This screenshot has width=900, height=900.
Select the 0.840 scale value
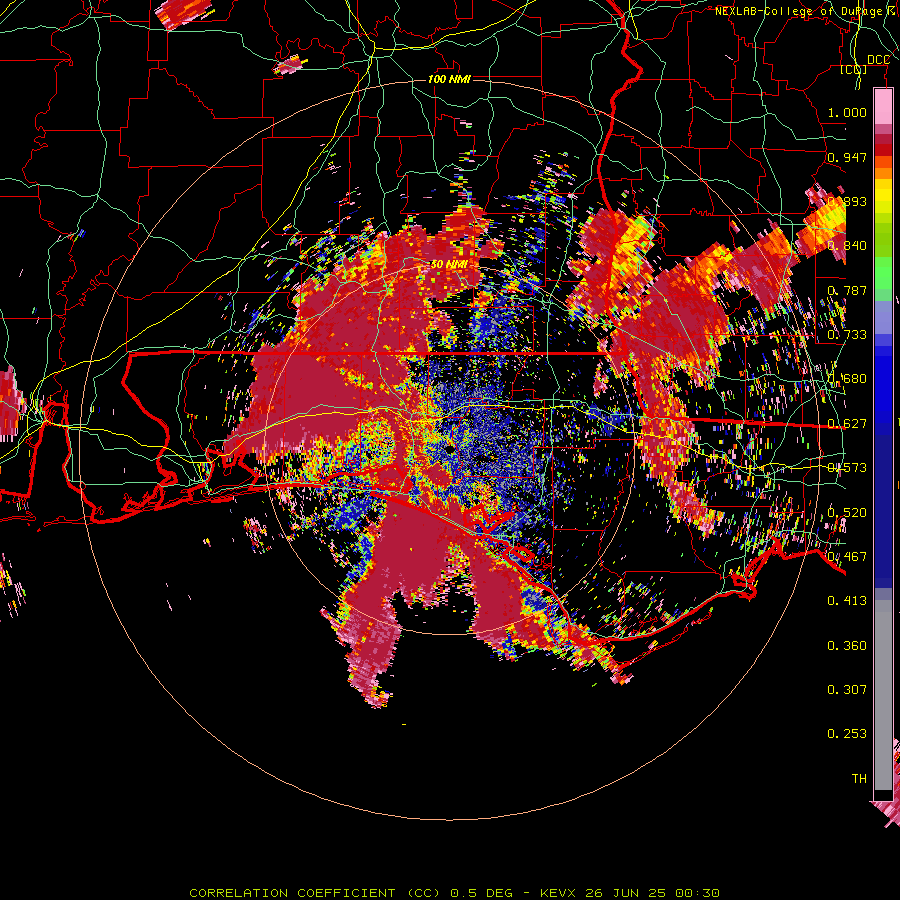[847, 246]
